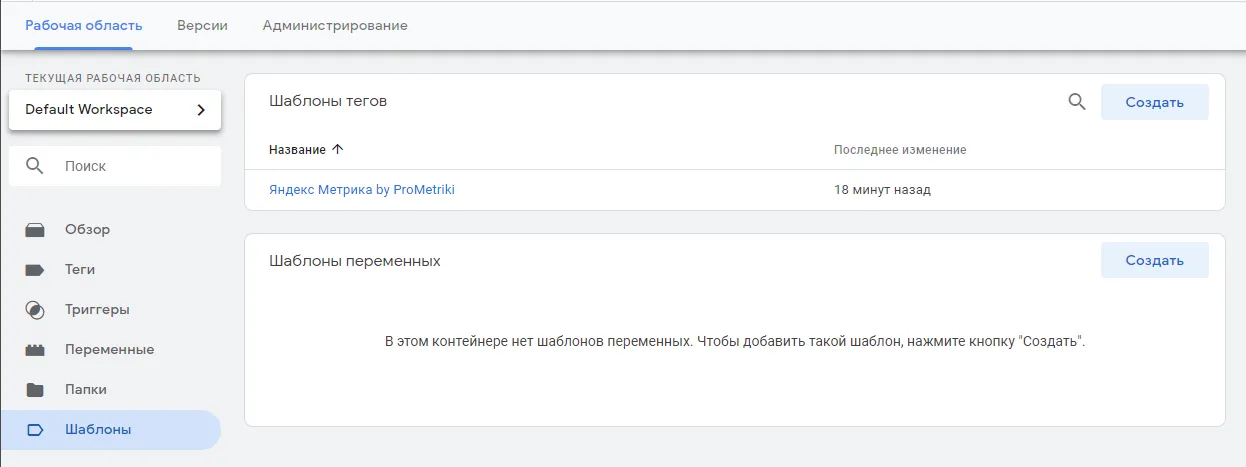
Task: Expand the Default Workspace chevron
Action: pos(200,110)
